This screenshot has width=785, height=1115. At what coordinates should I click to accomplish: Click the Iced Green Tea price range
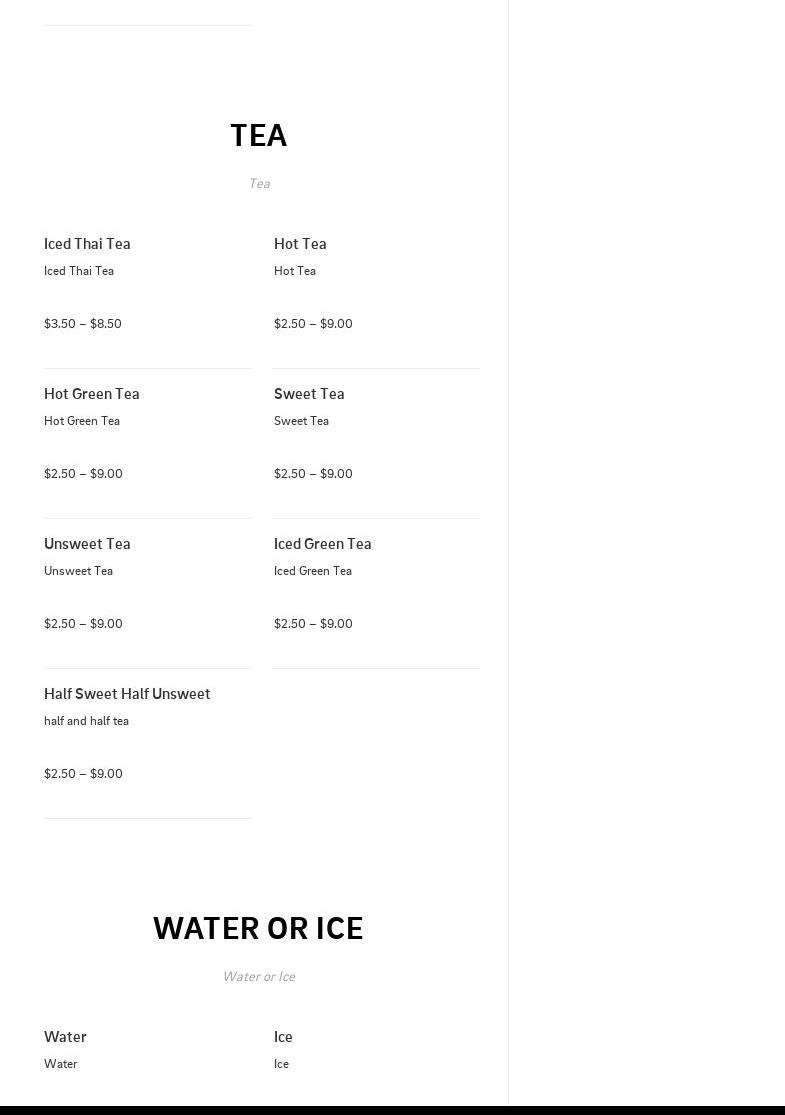pos(313,624)
